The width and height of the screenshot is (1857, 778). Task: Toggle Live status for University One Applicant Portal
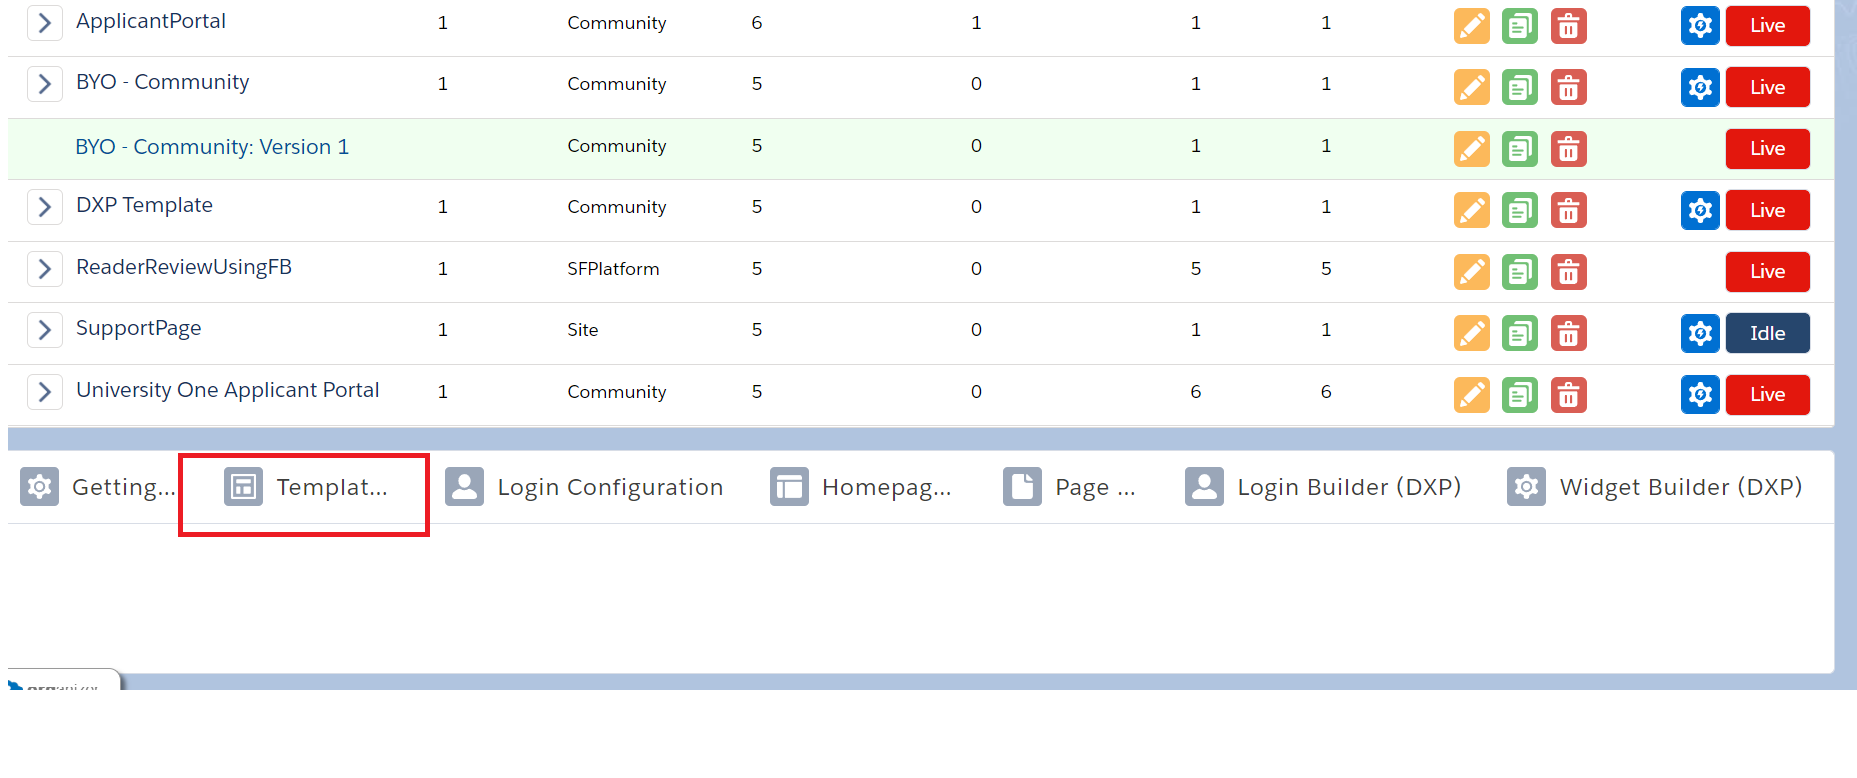[1766, 395]
